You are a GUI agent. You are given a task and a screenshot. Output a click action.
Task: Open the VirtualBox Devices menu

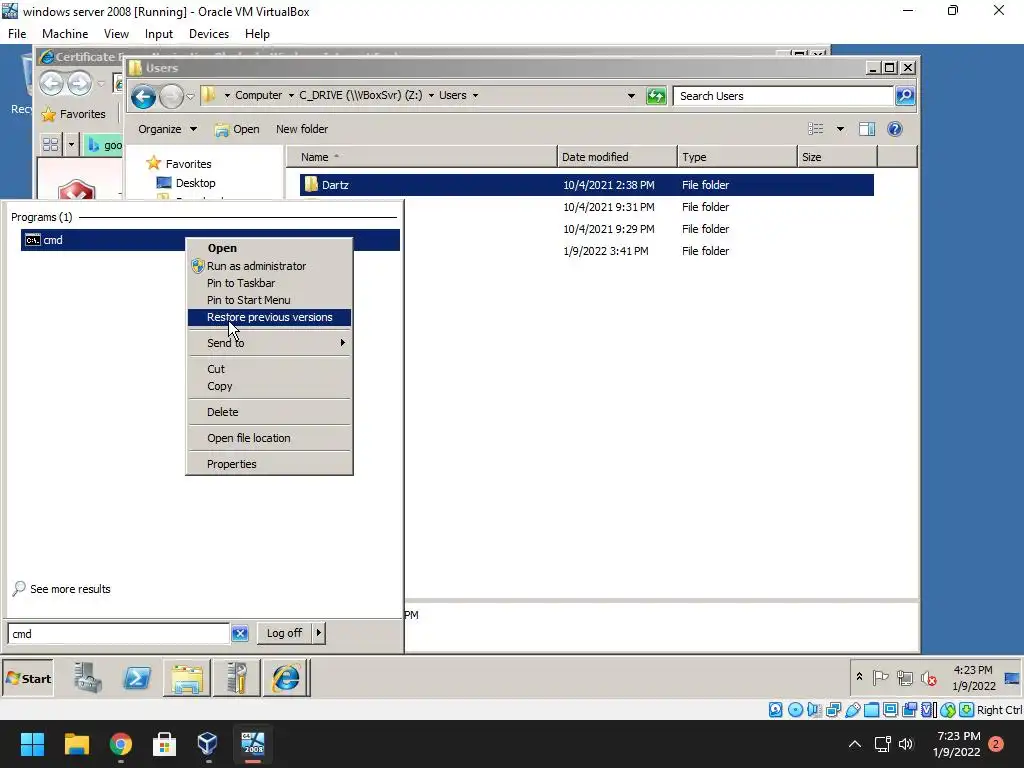click(x=209, y=34)
